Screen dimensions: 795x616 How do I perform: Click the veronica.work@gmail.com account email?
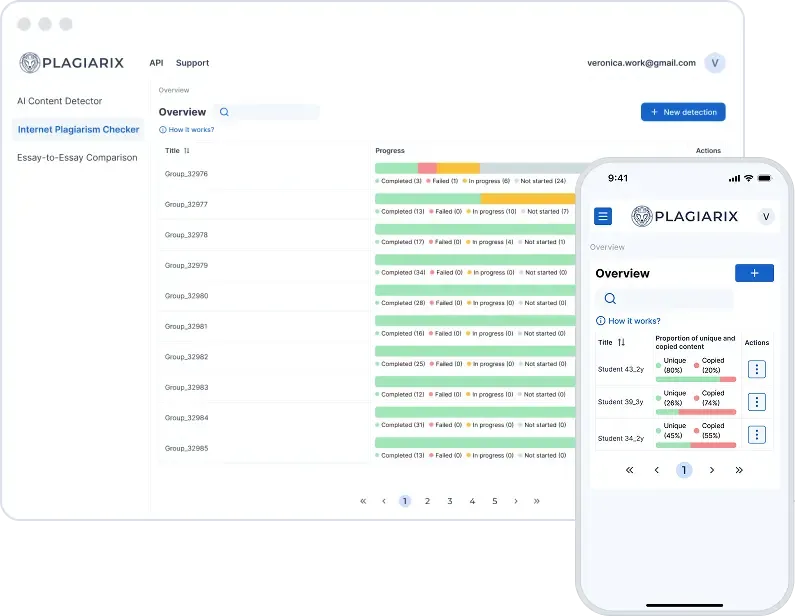pyautogui.click(x=641, y=63)
